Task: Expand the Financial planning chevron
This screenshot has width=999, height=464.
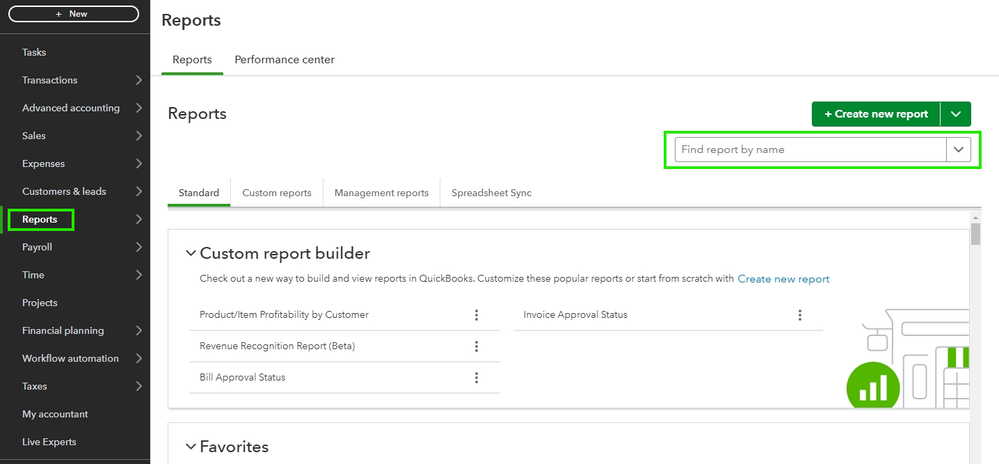Action: [x=139, y=331]
